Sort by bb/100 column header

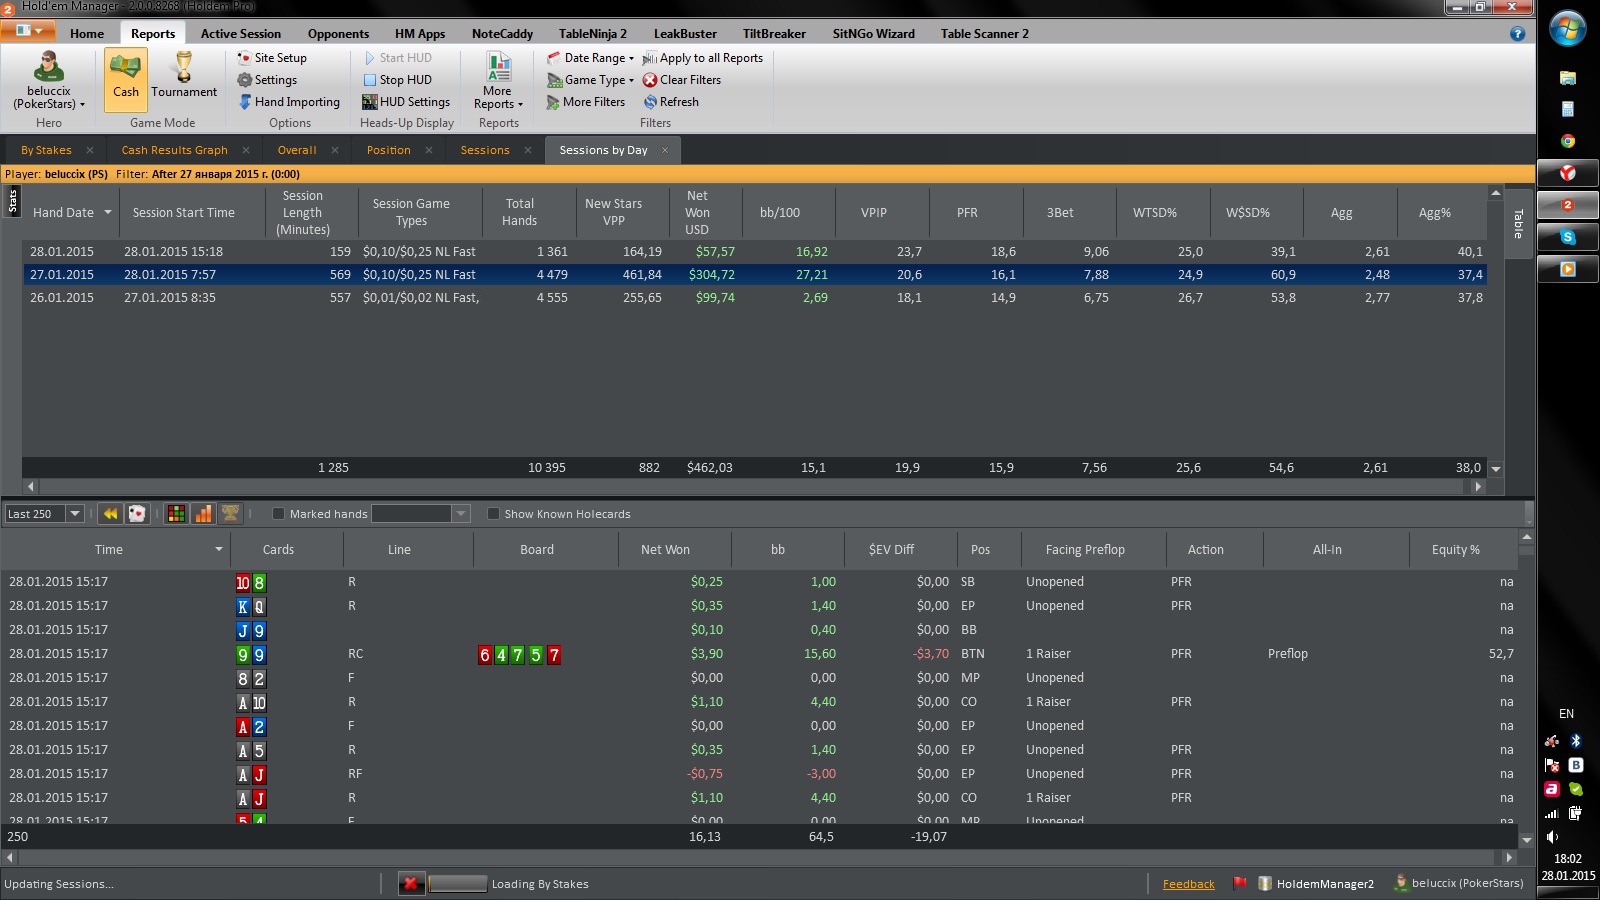pos(779,212)
